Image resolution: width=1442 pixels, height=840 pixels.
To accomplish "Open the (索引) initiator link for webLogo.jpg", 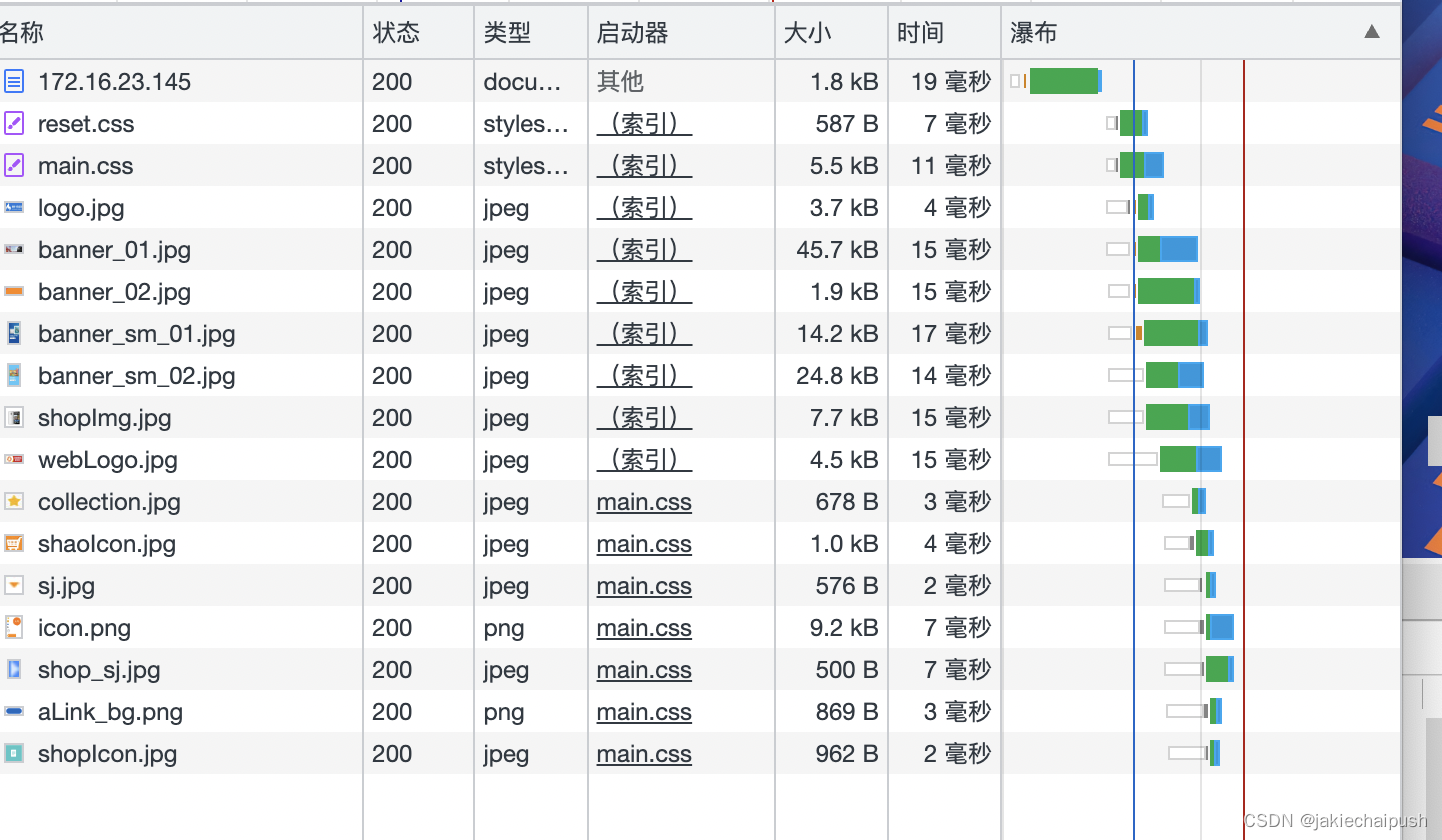I will point(644,460).
